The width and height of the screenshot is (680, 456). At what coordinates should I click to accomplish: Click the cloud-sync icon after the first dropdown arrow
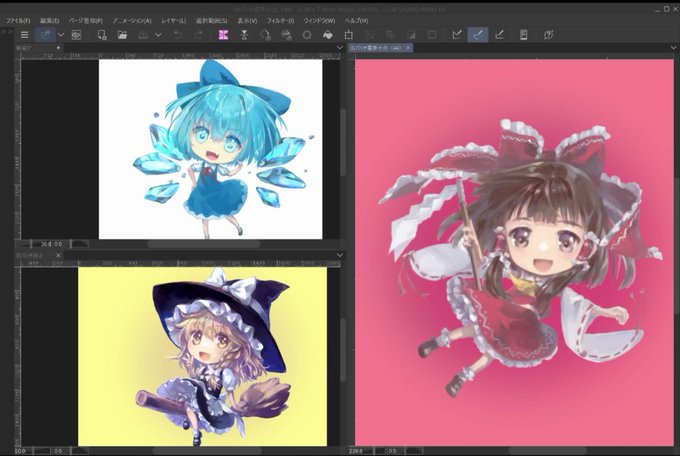tap(76, 35)
